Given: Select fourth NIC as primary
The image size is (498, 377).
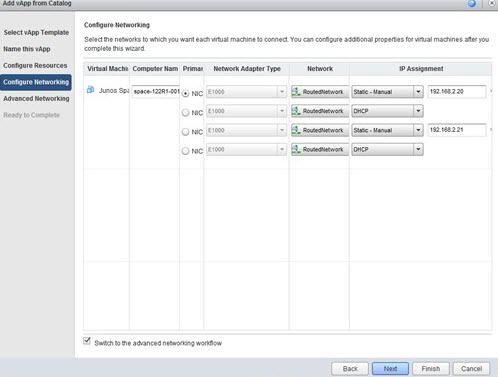Looking at the screenshot, I should [x=186, y=151].
